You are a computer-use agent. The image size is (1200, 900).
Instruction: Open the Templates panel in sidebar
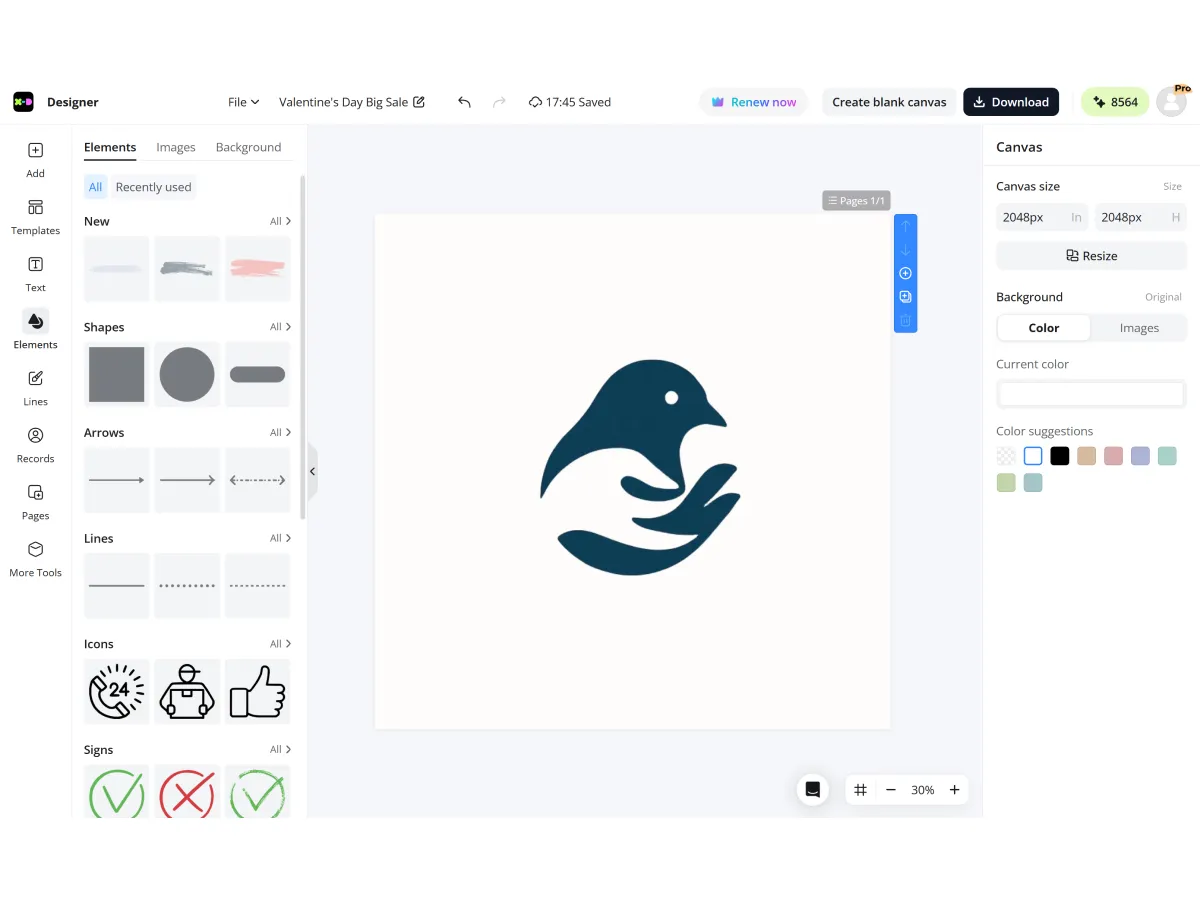35,216
